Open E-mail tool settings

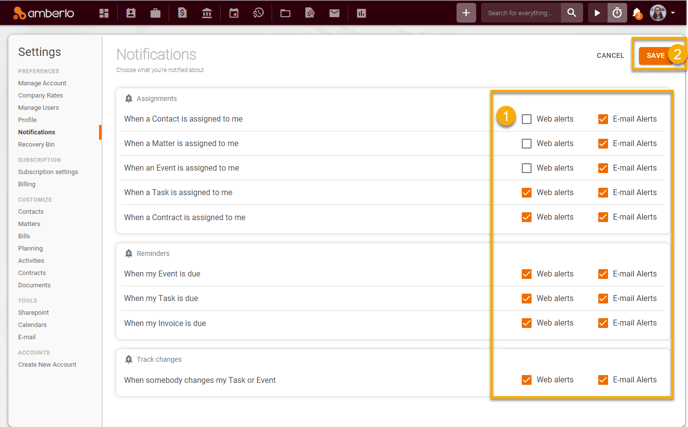pos(27,337)
